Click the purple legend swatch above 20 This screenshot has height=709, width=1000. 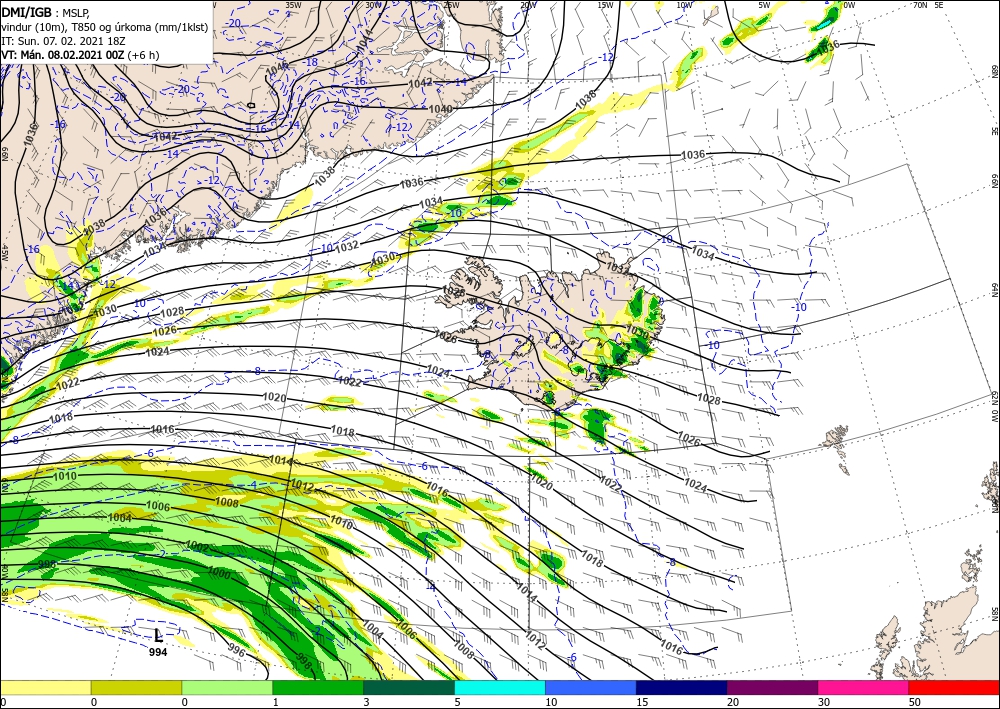pyautogui.click(x=772, y=687)
